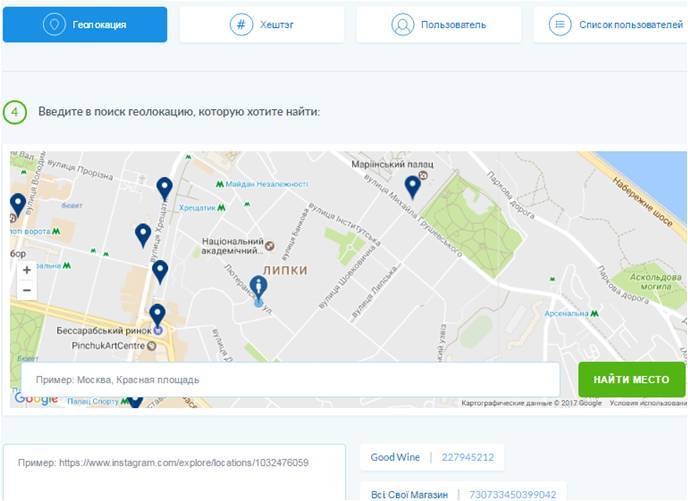
Task: Open the Условия использования map link
Action: tap(647, 403)
